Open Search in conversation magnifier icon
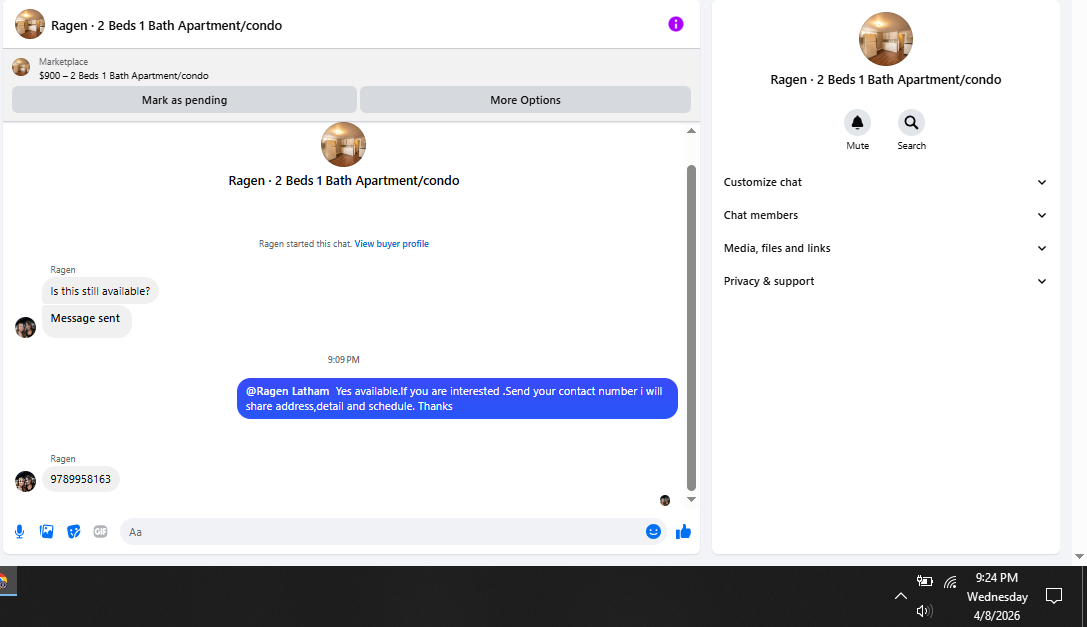 point(911,123)
